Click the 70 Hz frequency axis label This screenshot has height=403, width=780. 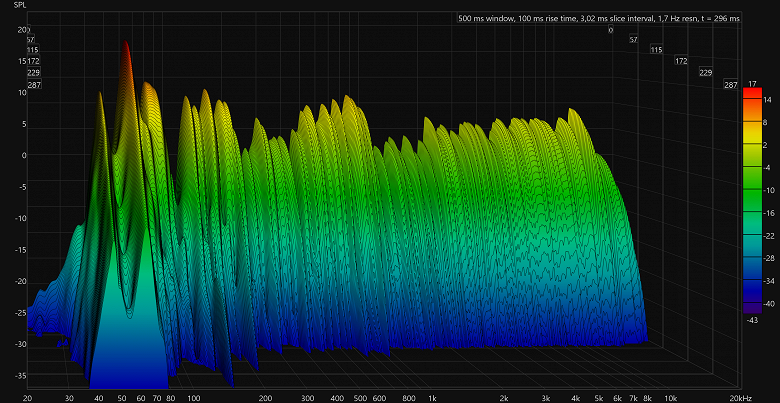(x=157, y=398)
